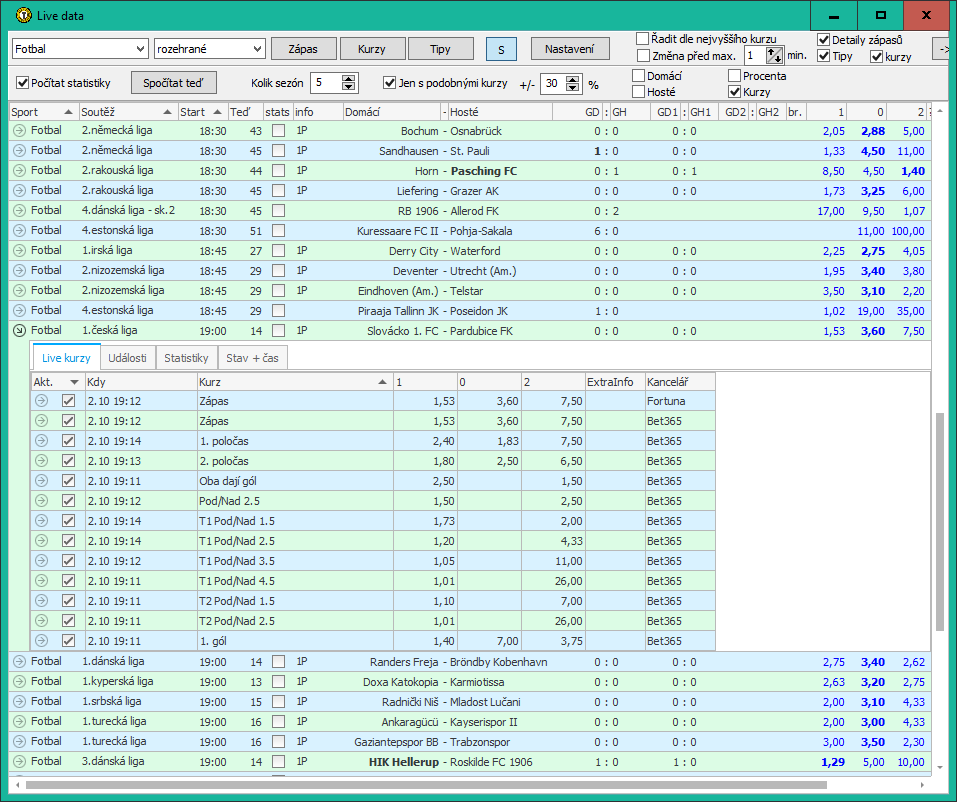Image resolution: width=957 pixels, height=802 pixels.
Task: Click the Tipy toolbar button
Action: pyautogui.click(x=440, y=49)
